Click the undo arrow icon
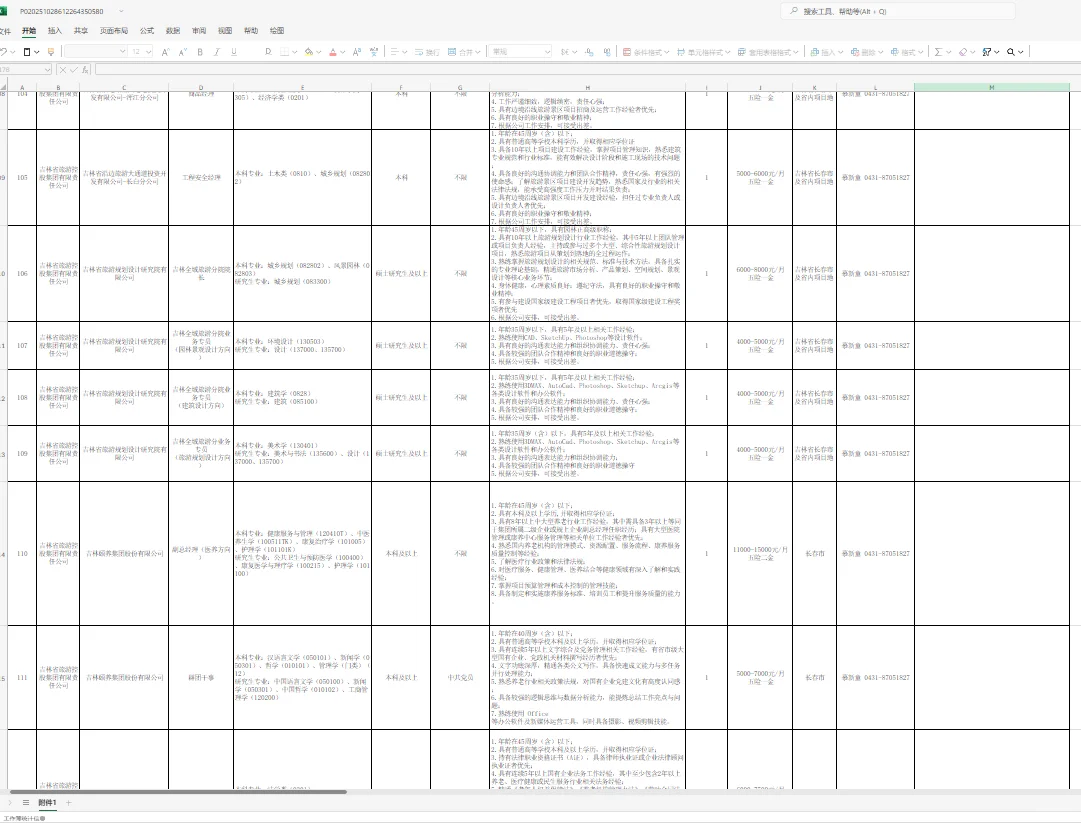This screenshot has width=1081, height=823. tap(4, 52)
